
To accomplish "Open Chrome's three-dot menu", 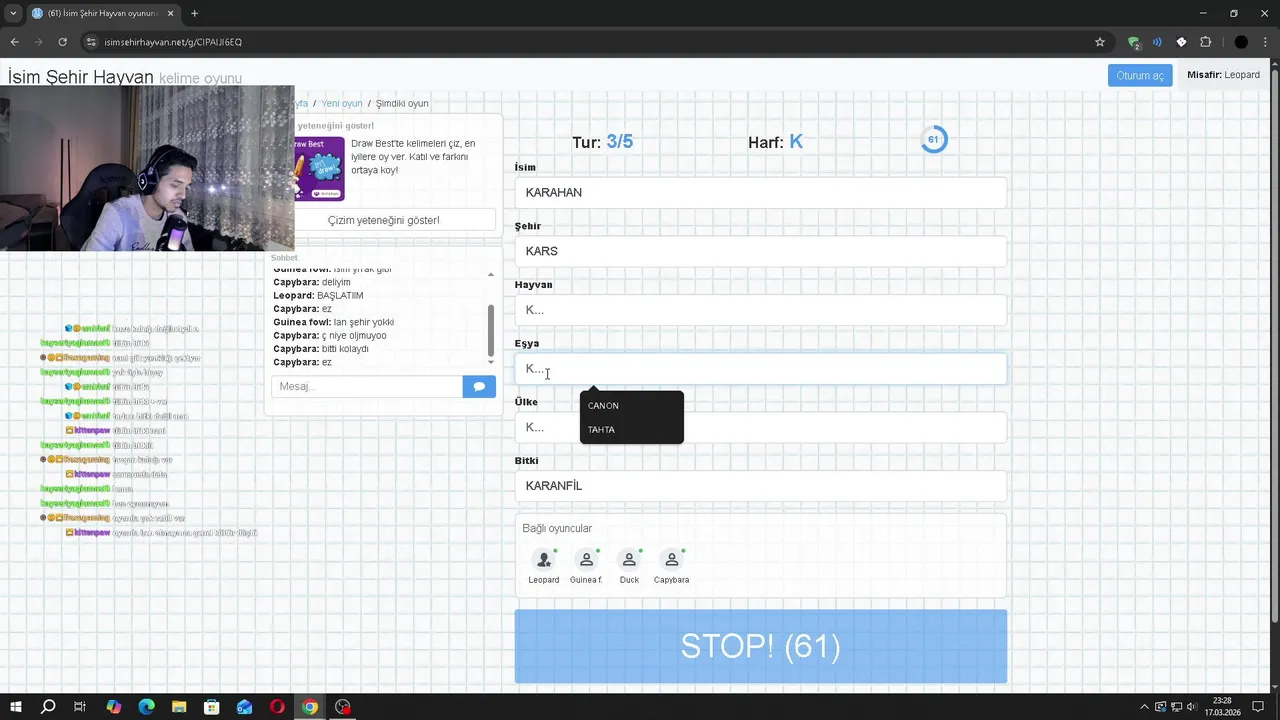I will (x=1265, y=42).
